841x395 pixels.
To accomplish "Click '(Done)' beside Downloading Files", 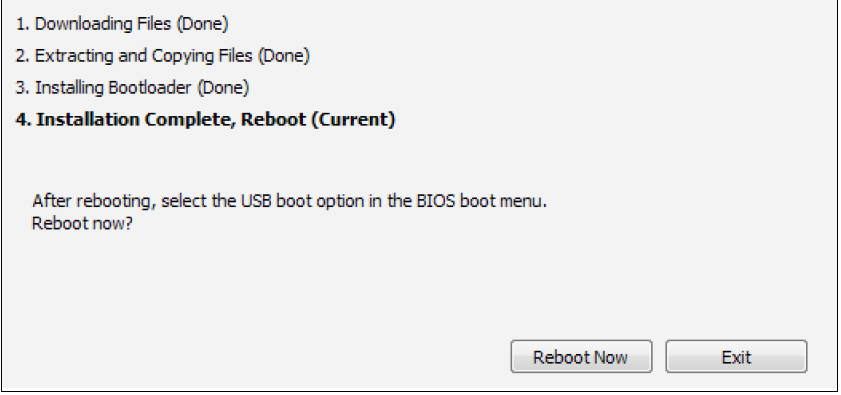I will click(202, 24).
